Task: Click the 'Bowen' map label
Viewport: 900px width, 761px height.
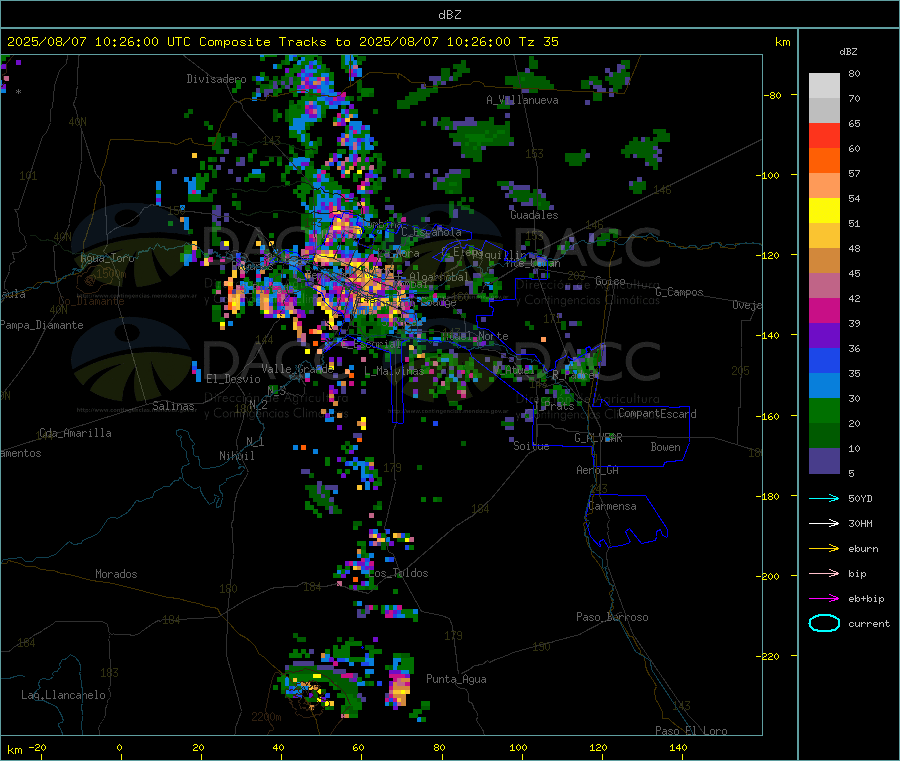Action: (665, 447)
